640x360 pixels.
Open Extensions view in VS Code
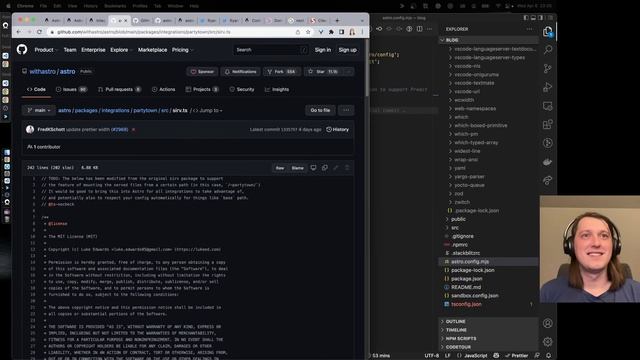[x=548, y=124]
